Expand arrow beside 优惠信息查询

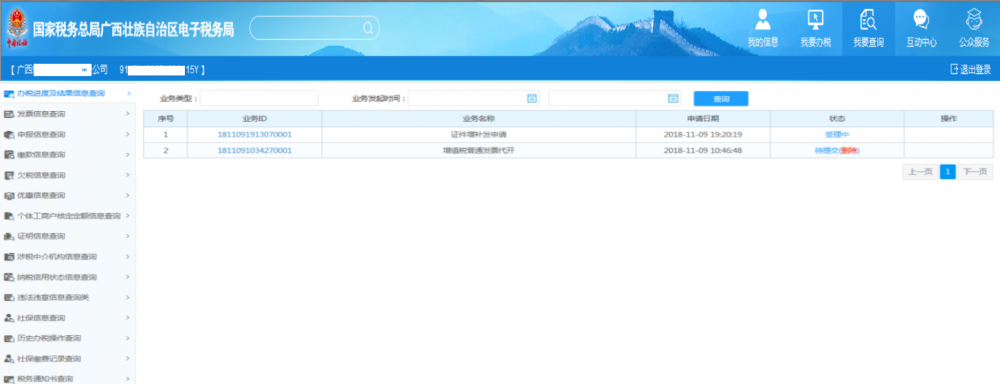(x=128, y=196)
